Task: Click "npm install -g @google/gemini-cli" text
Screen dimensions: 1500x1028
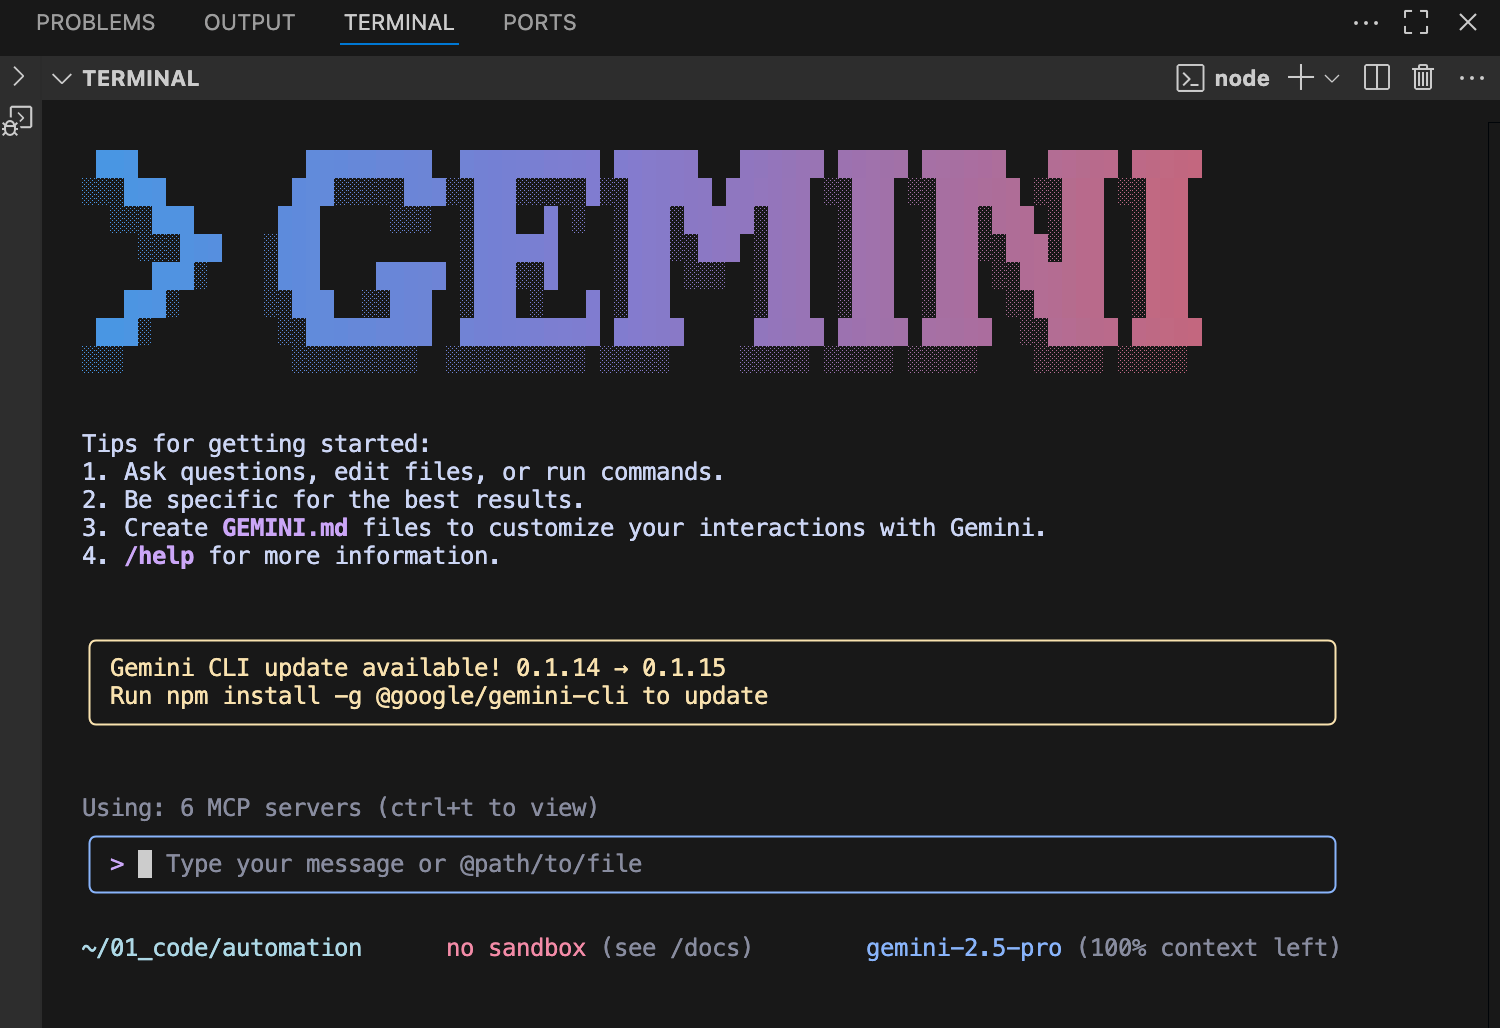Action: click(x=397, y=696)
